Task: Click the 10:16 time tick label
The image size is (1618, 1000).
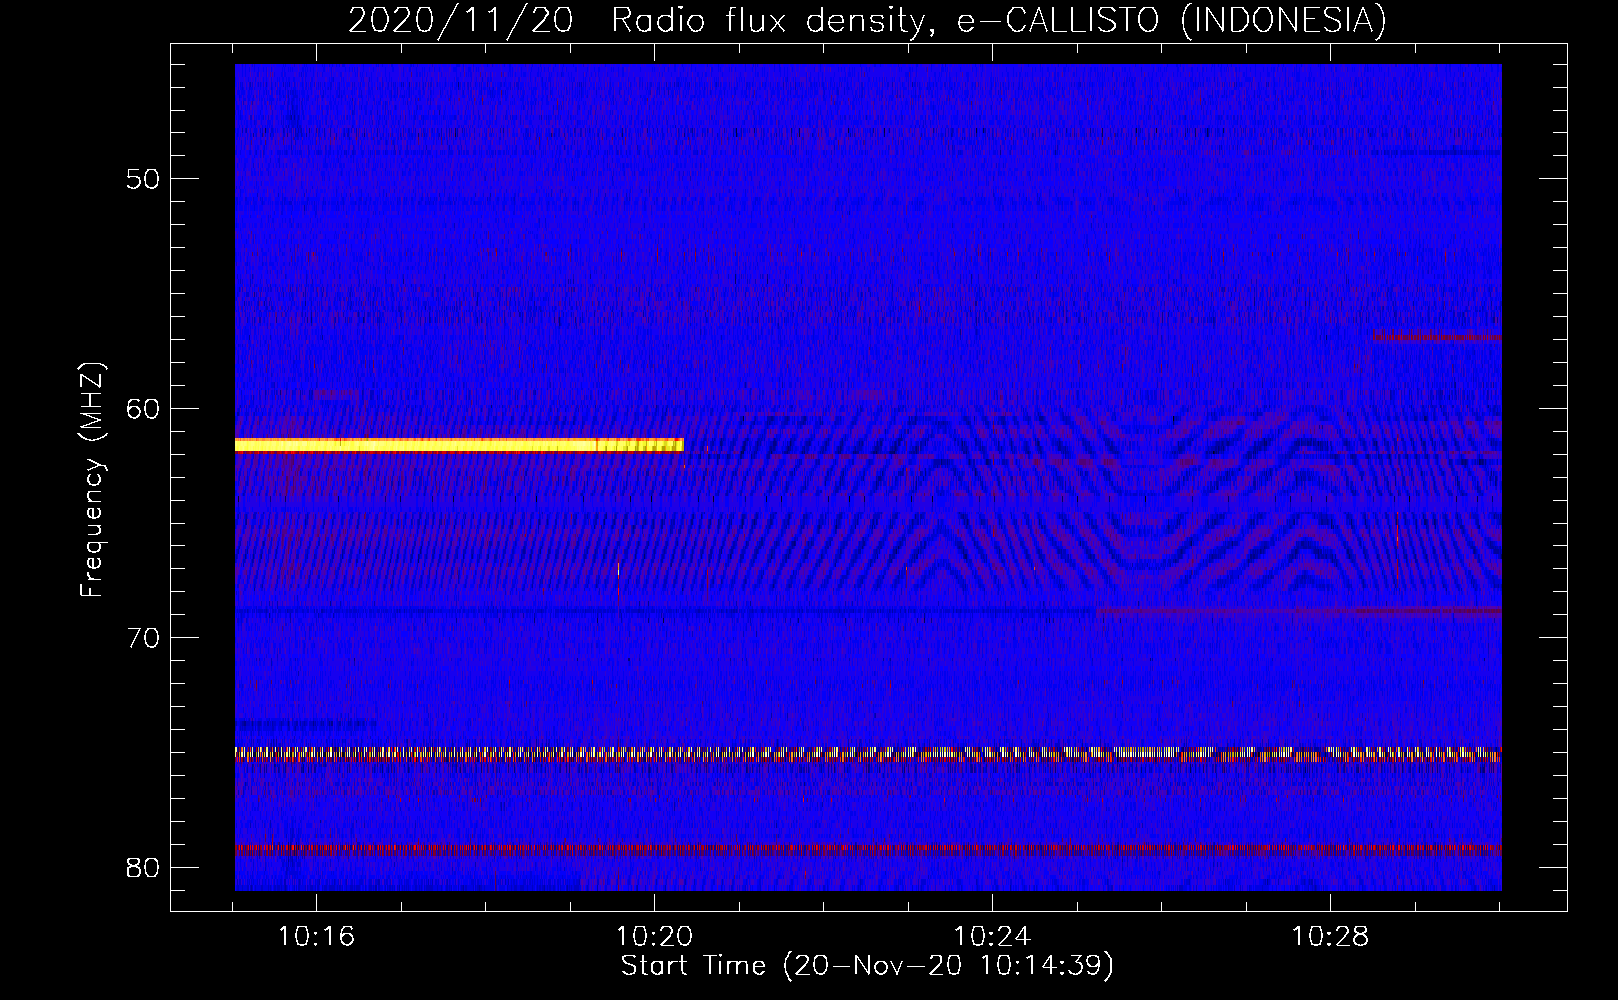Action: tap(316, 937)
